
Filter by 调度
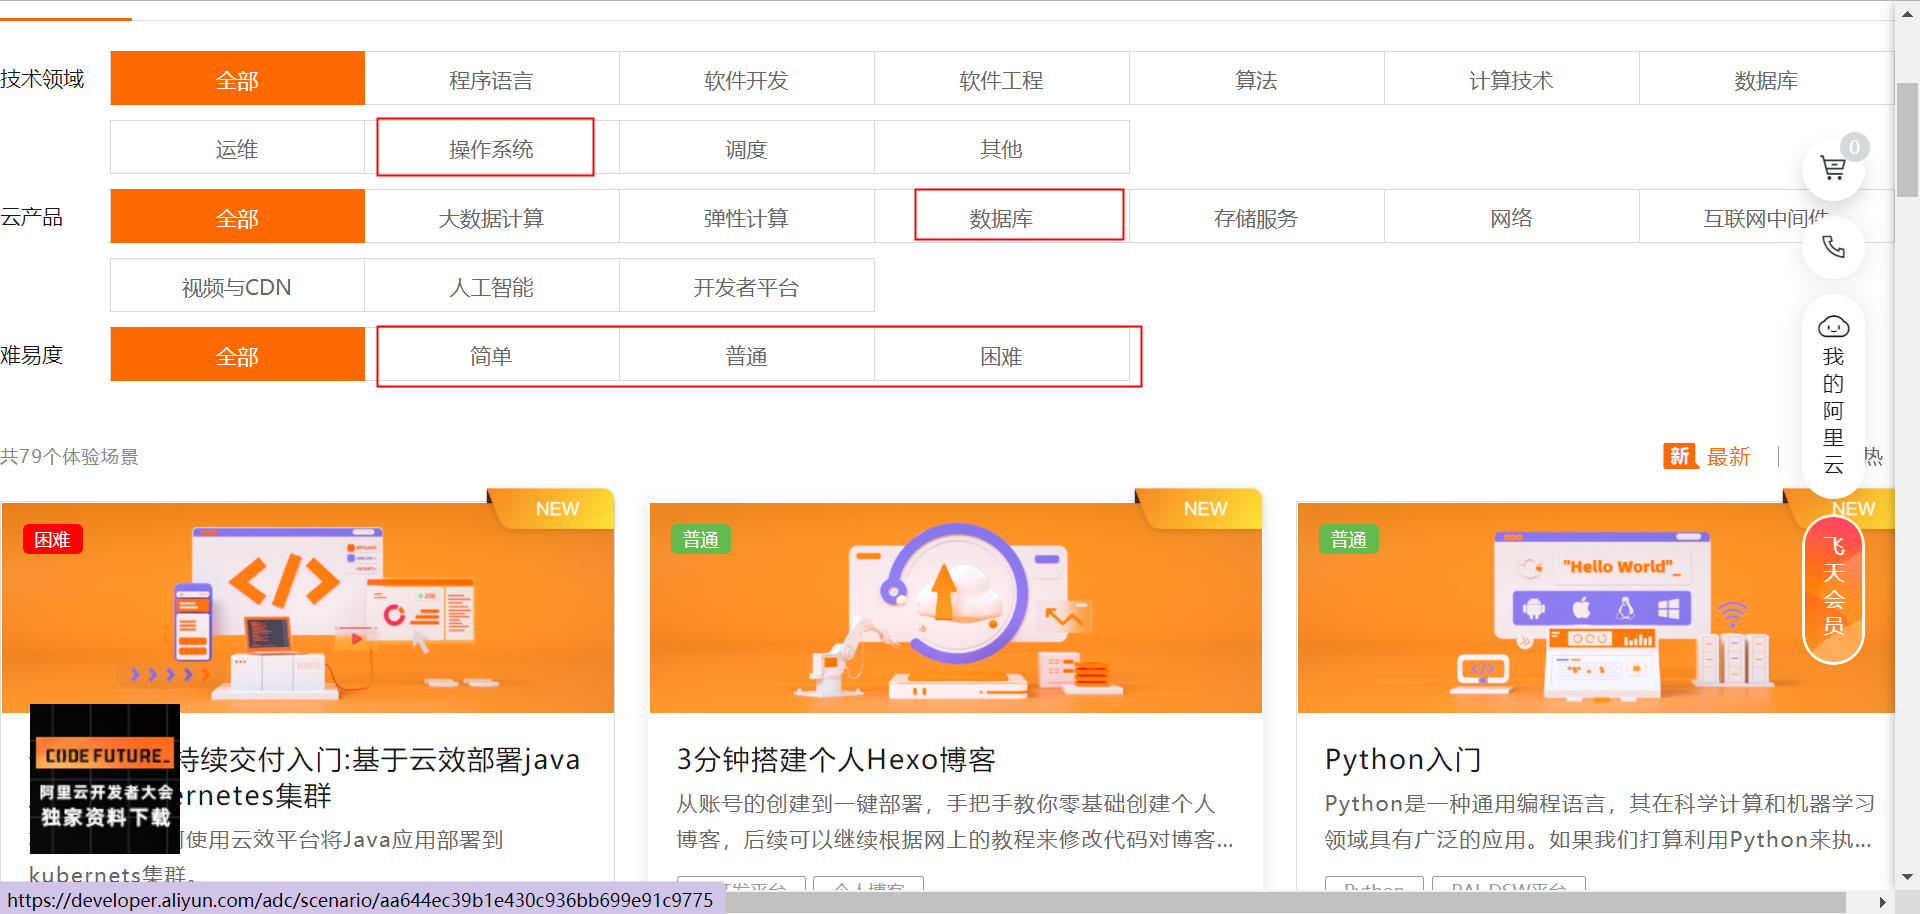(x=746, y=148)
